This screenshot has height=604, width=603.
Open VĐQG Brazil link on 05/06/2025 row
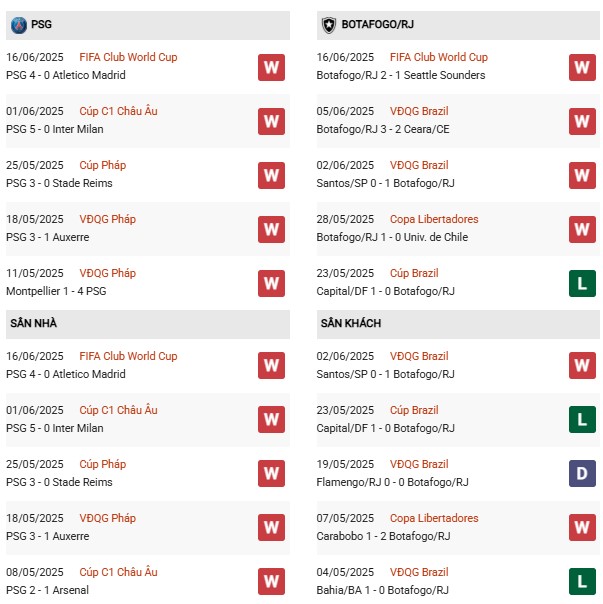coord(419,111)
